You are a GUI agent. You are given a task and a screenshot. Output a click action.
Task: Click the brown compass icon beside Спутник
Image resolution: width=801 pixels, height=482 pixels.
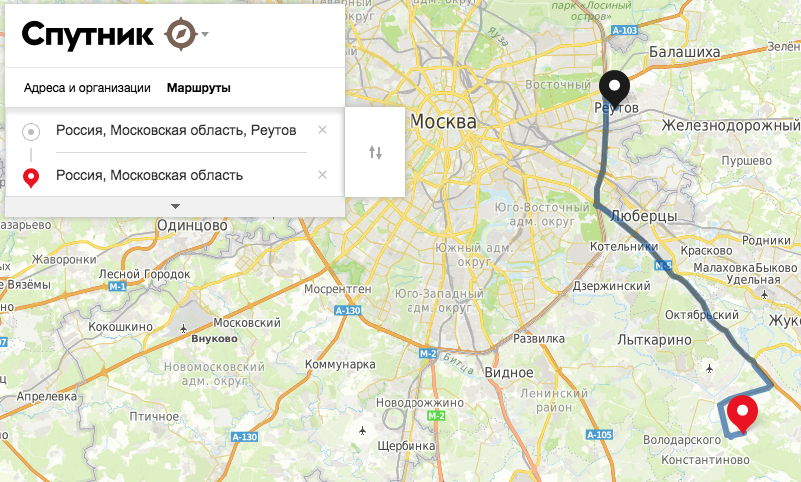(181, 34)
